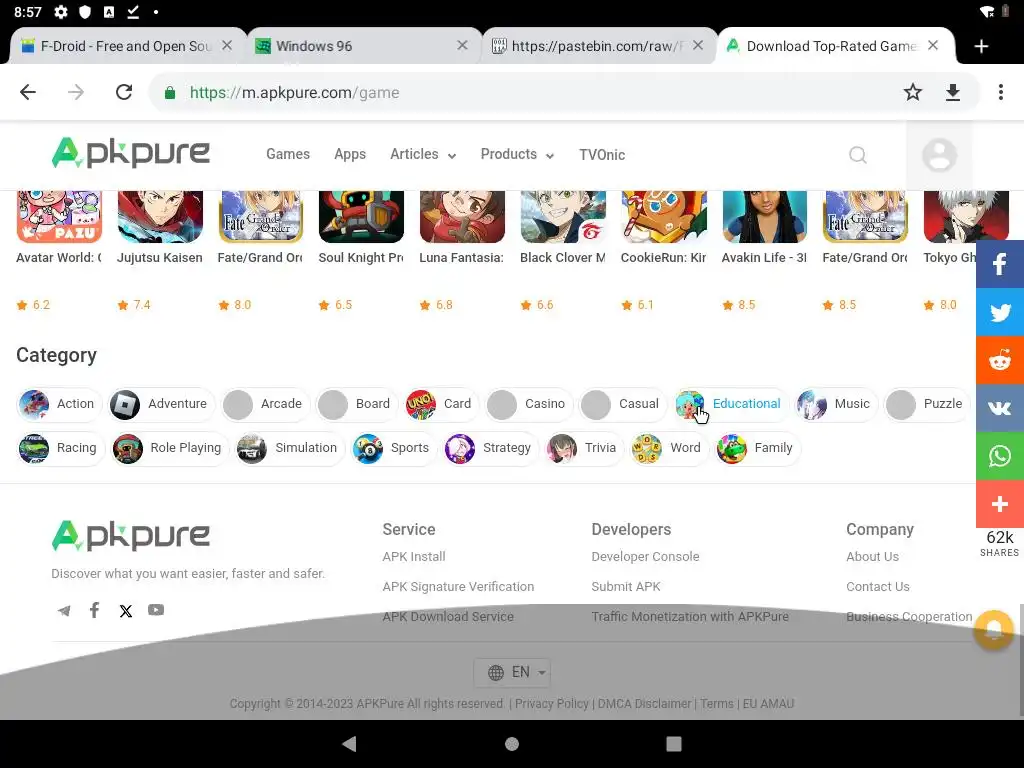This screenshot has height=768, width=1024.
Task: Open the browser three-dot menu
Action: point(1000,92)
